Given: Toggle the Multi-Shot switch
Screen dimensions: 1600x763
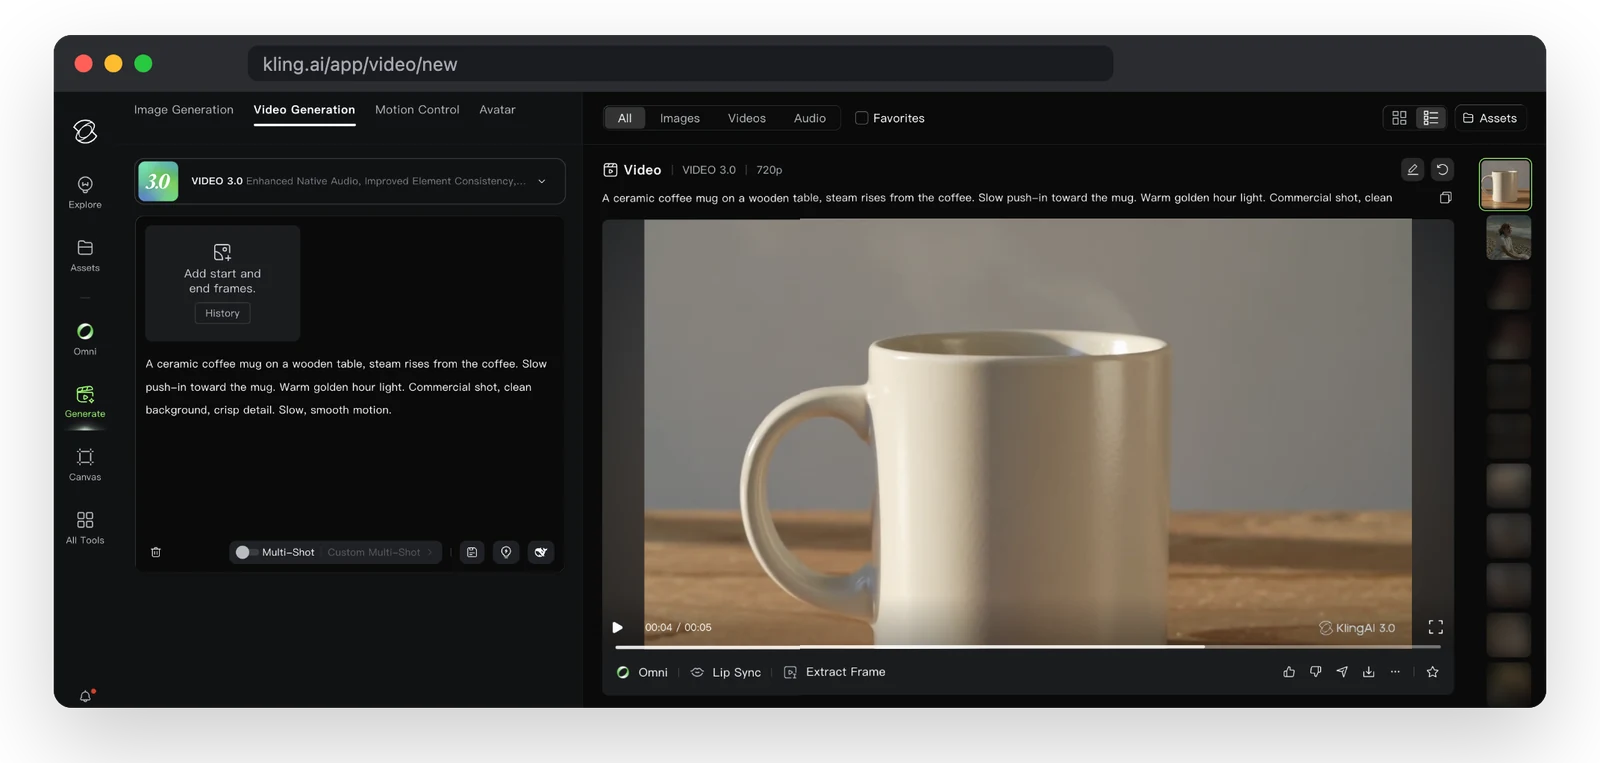Looking at the screenshot, I should (246, 552).
